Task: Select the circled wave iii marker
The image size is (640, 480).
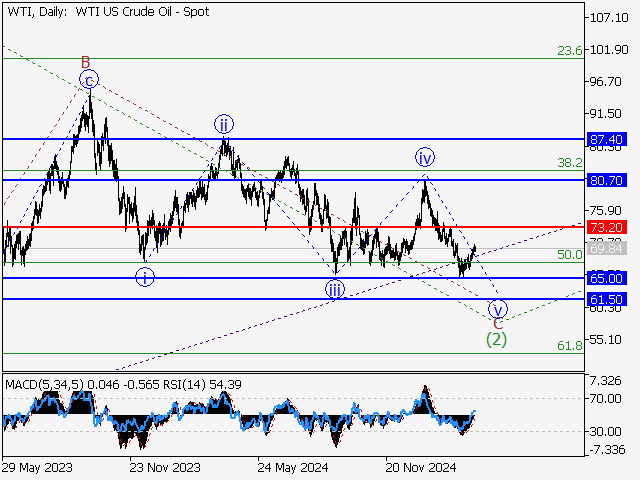Action: [335, 289]
